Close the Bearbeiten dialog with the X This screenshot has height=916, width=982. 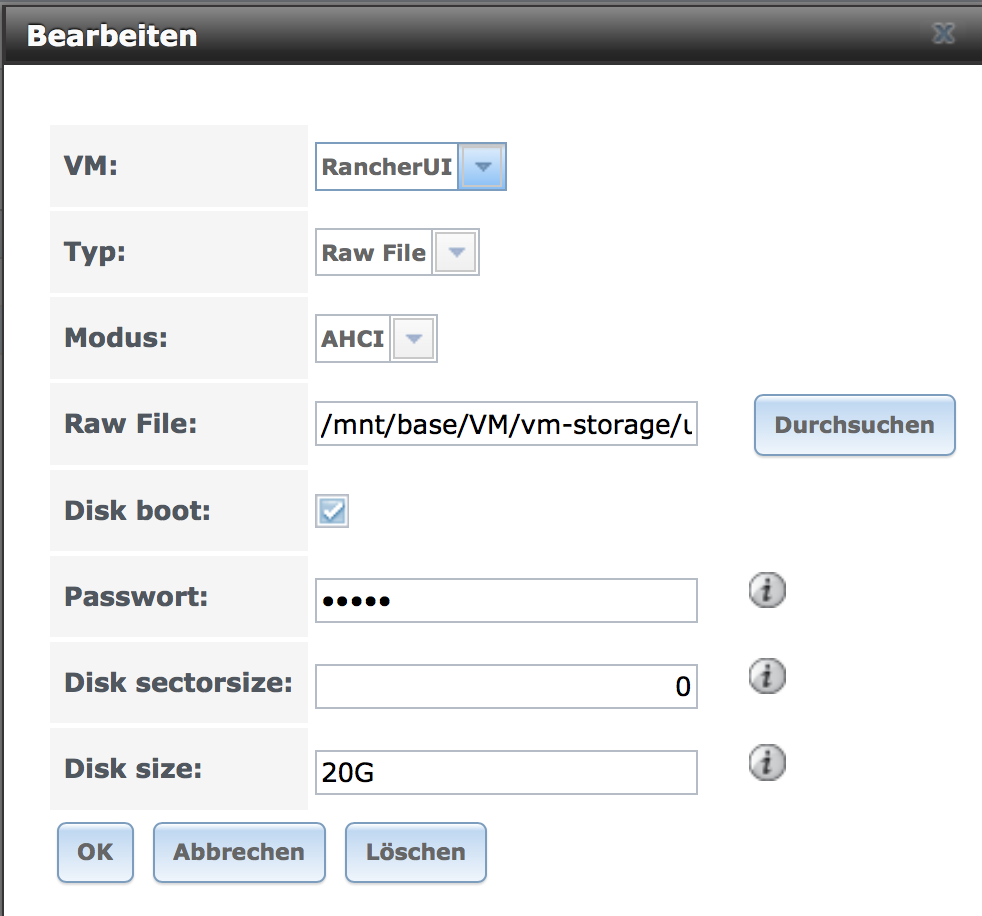[943, 33]
